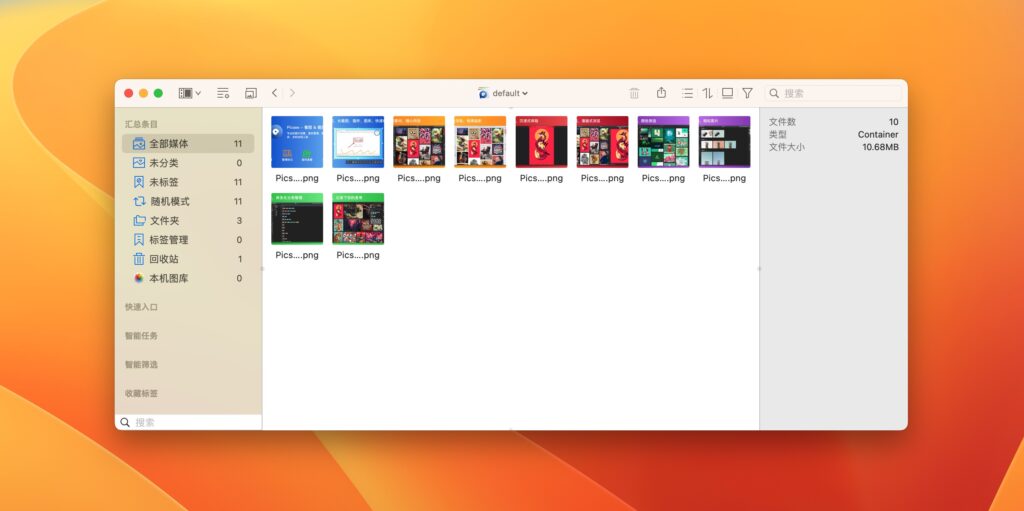Select purple-header thumbnail with dark panel
Viewport: 1024px width, 511px height.
(x=724, y=142)
